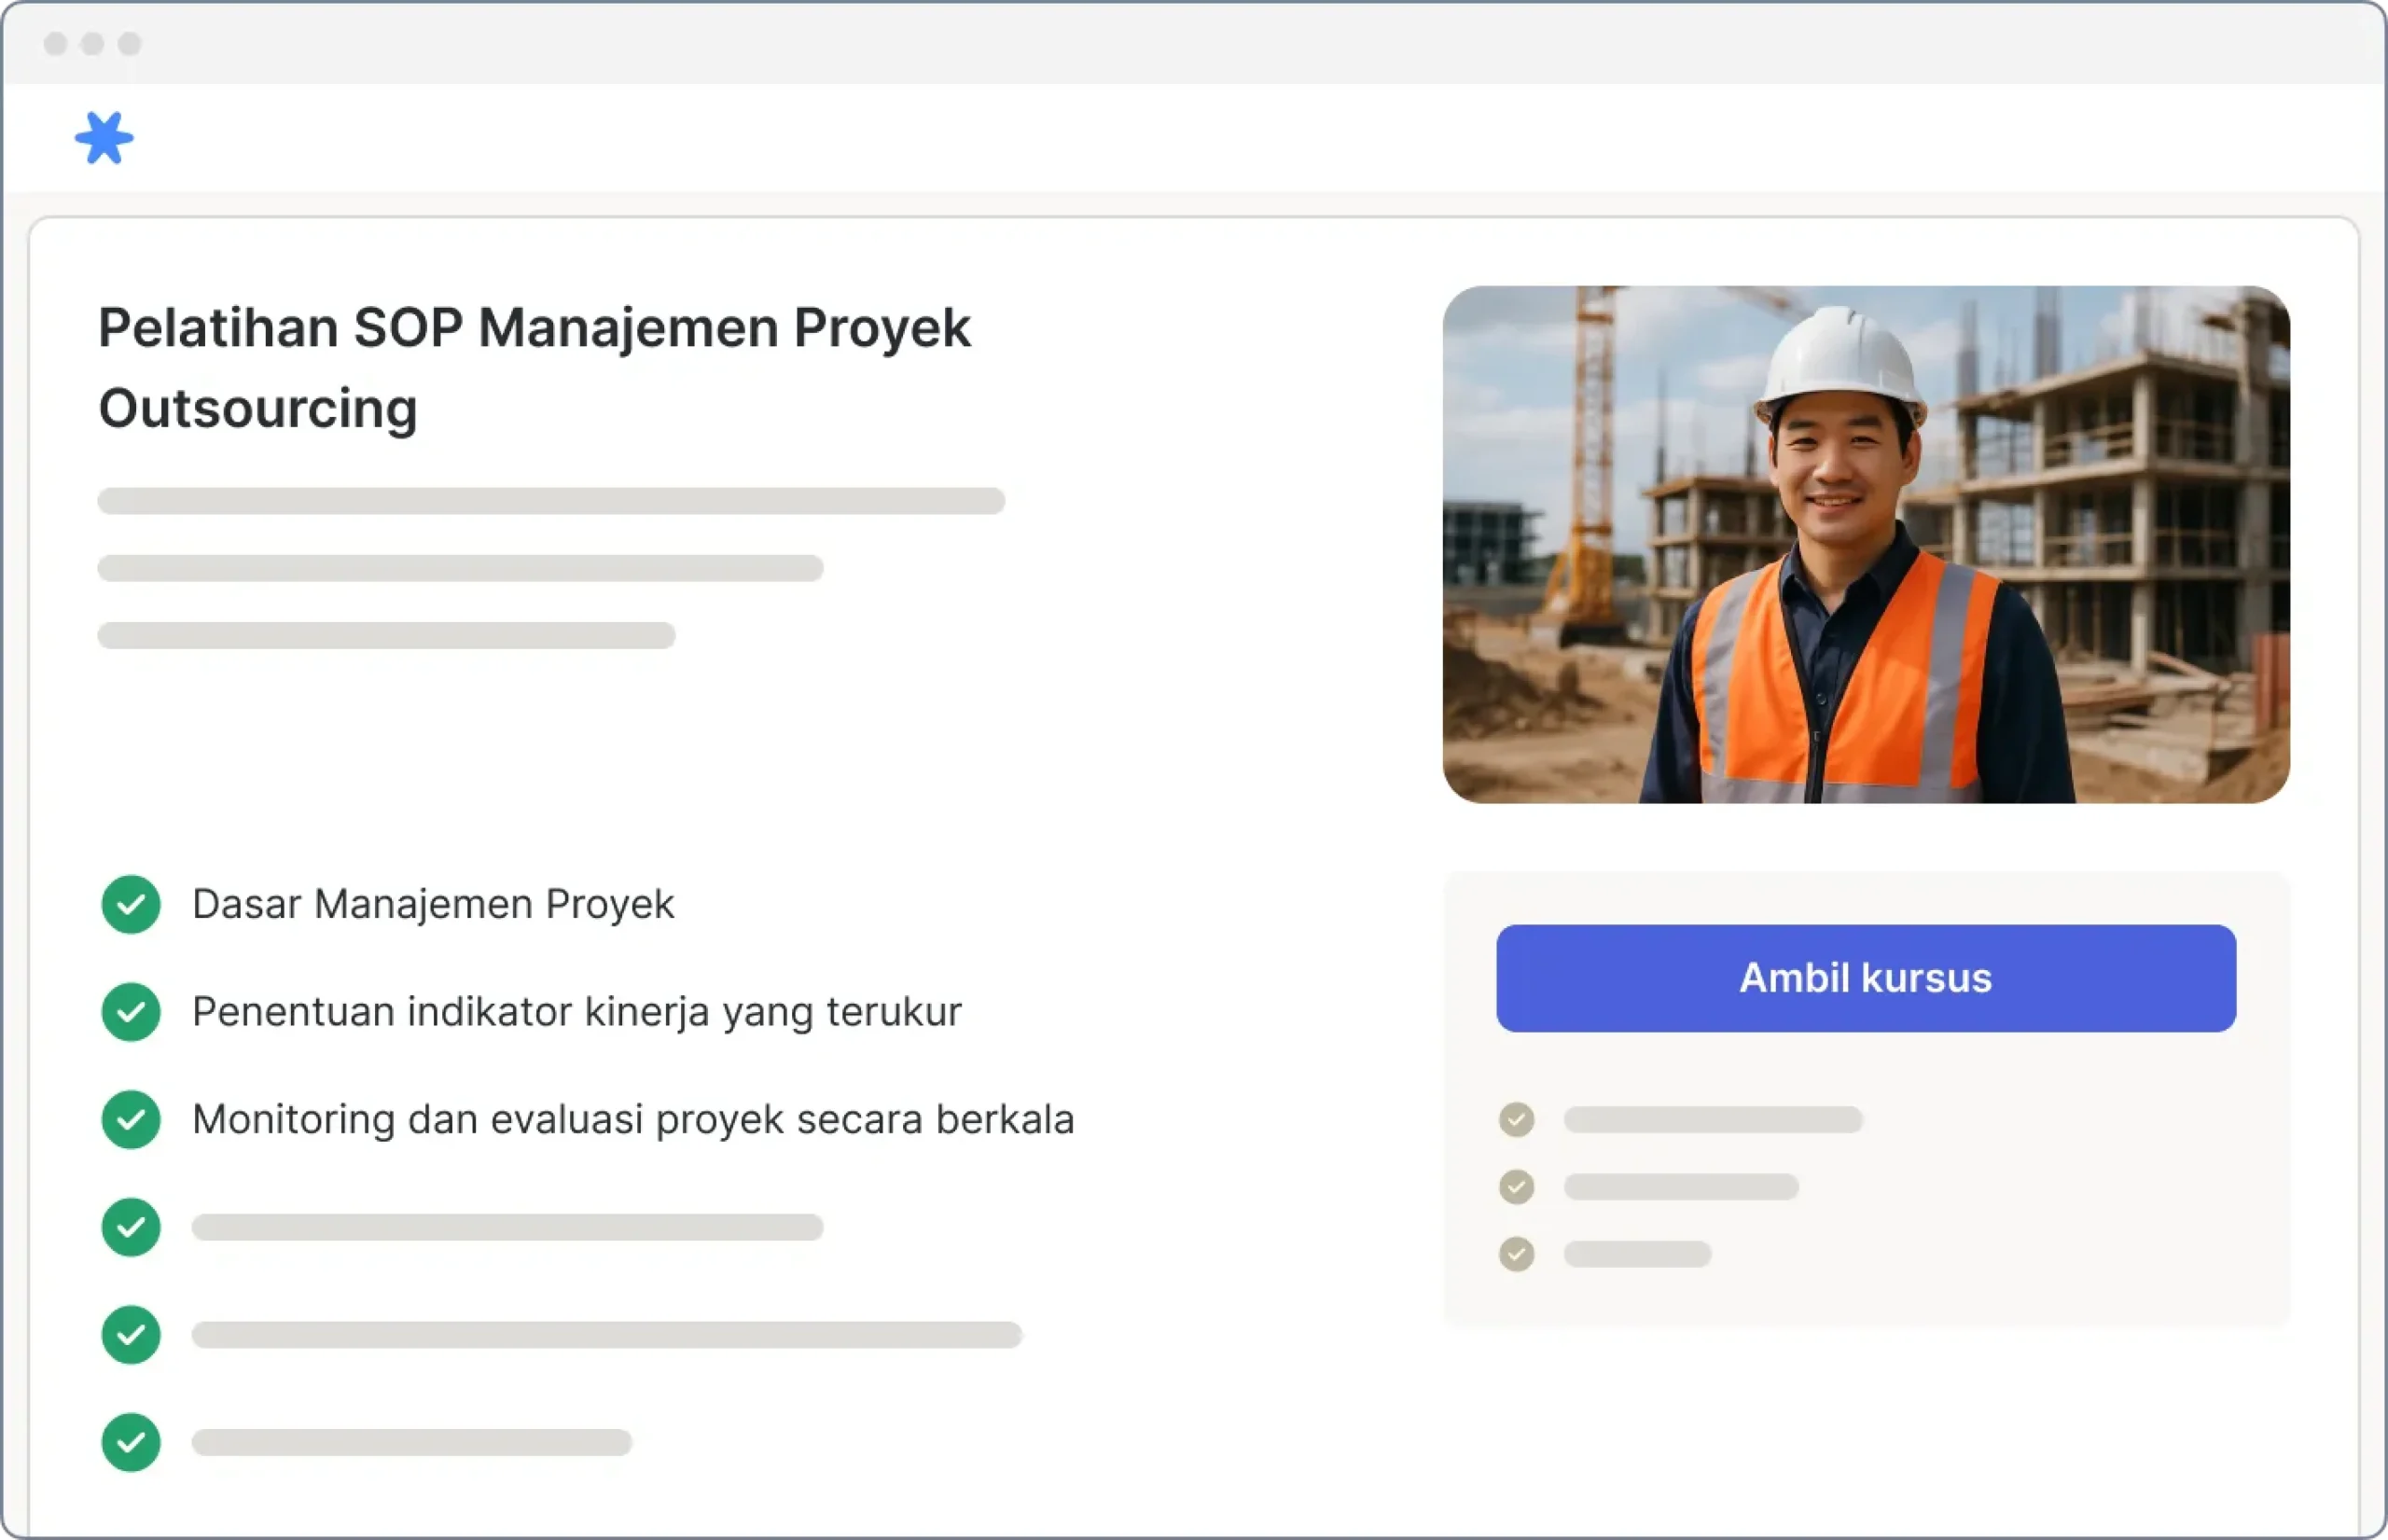This screenshot has width=2388, height=1540.
Task: Click the course title "Pelatihan SOP Manajemen Proyek Outsourcing"
Action: pos(534,368)
